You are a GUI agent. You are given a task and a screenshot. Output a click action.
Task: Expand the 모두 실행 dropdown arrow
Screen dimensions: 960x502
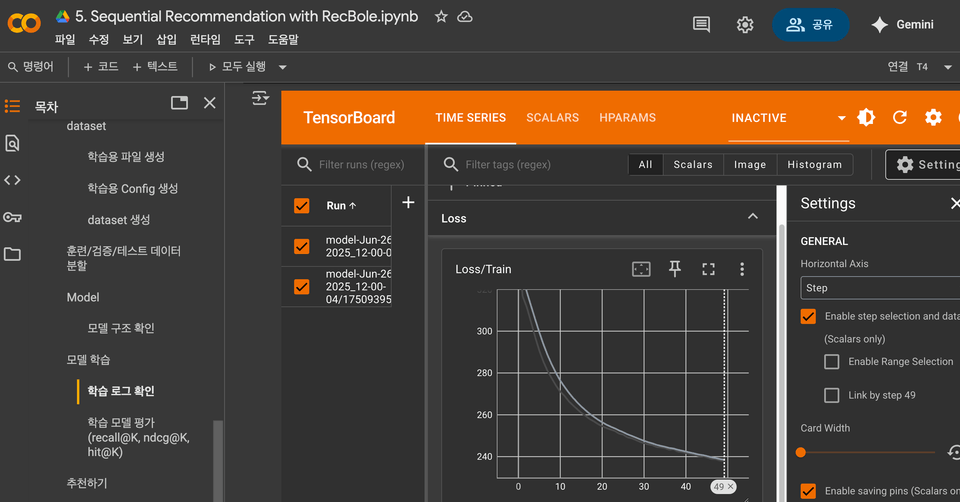click(282, 67)
